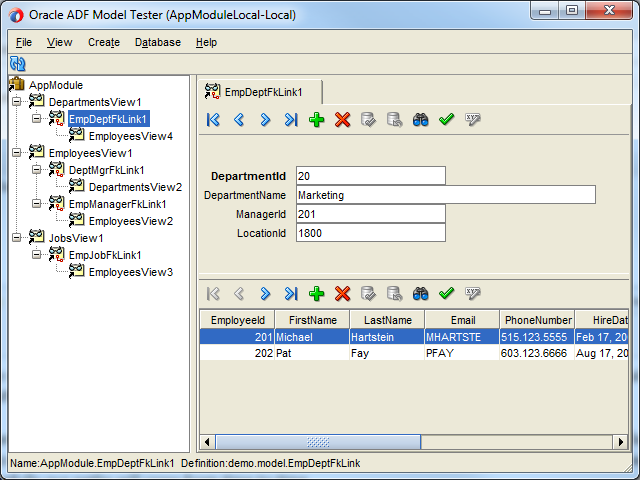Collapse the EmpJobFkLink1 tree node
The width and height of the screenshot is (640, 480).
pos(36,254)
